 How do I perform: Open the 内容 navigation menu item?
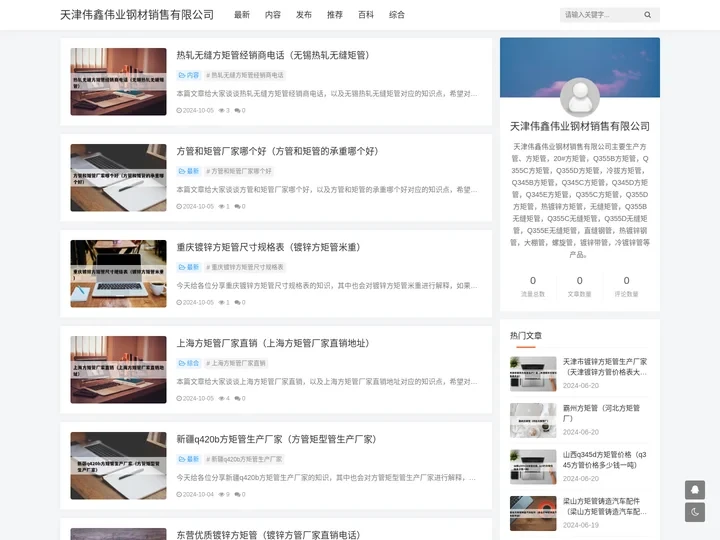pyautogui.click(x=273, y=15)
